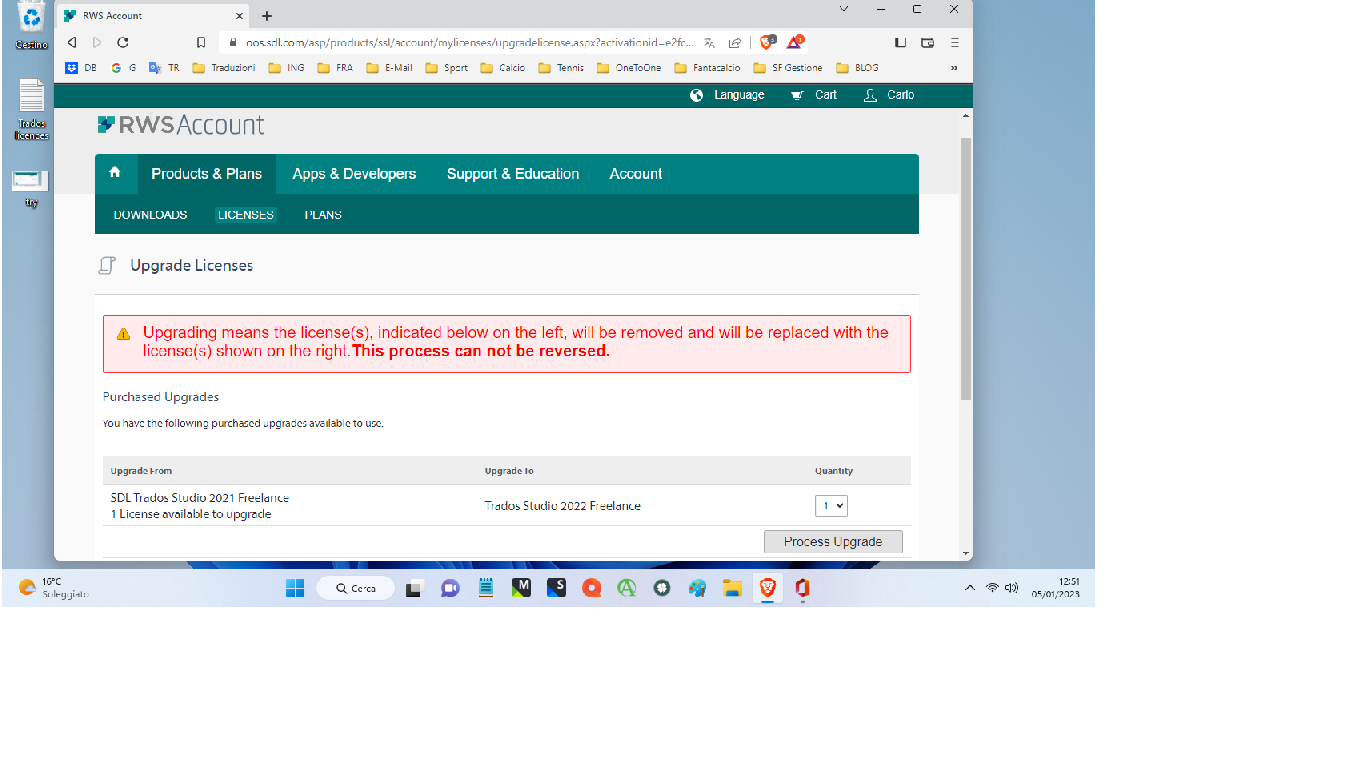Open the browser hamburger menu
This screenshot has height=768, width=1366.
[955, 42]
